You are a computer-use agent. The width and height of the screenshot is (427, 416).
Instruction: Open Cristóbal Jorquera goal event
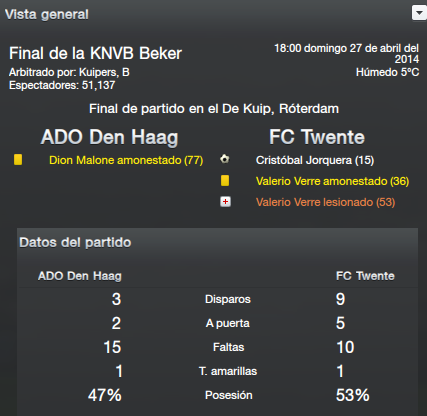(x=315, y=160)
